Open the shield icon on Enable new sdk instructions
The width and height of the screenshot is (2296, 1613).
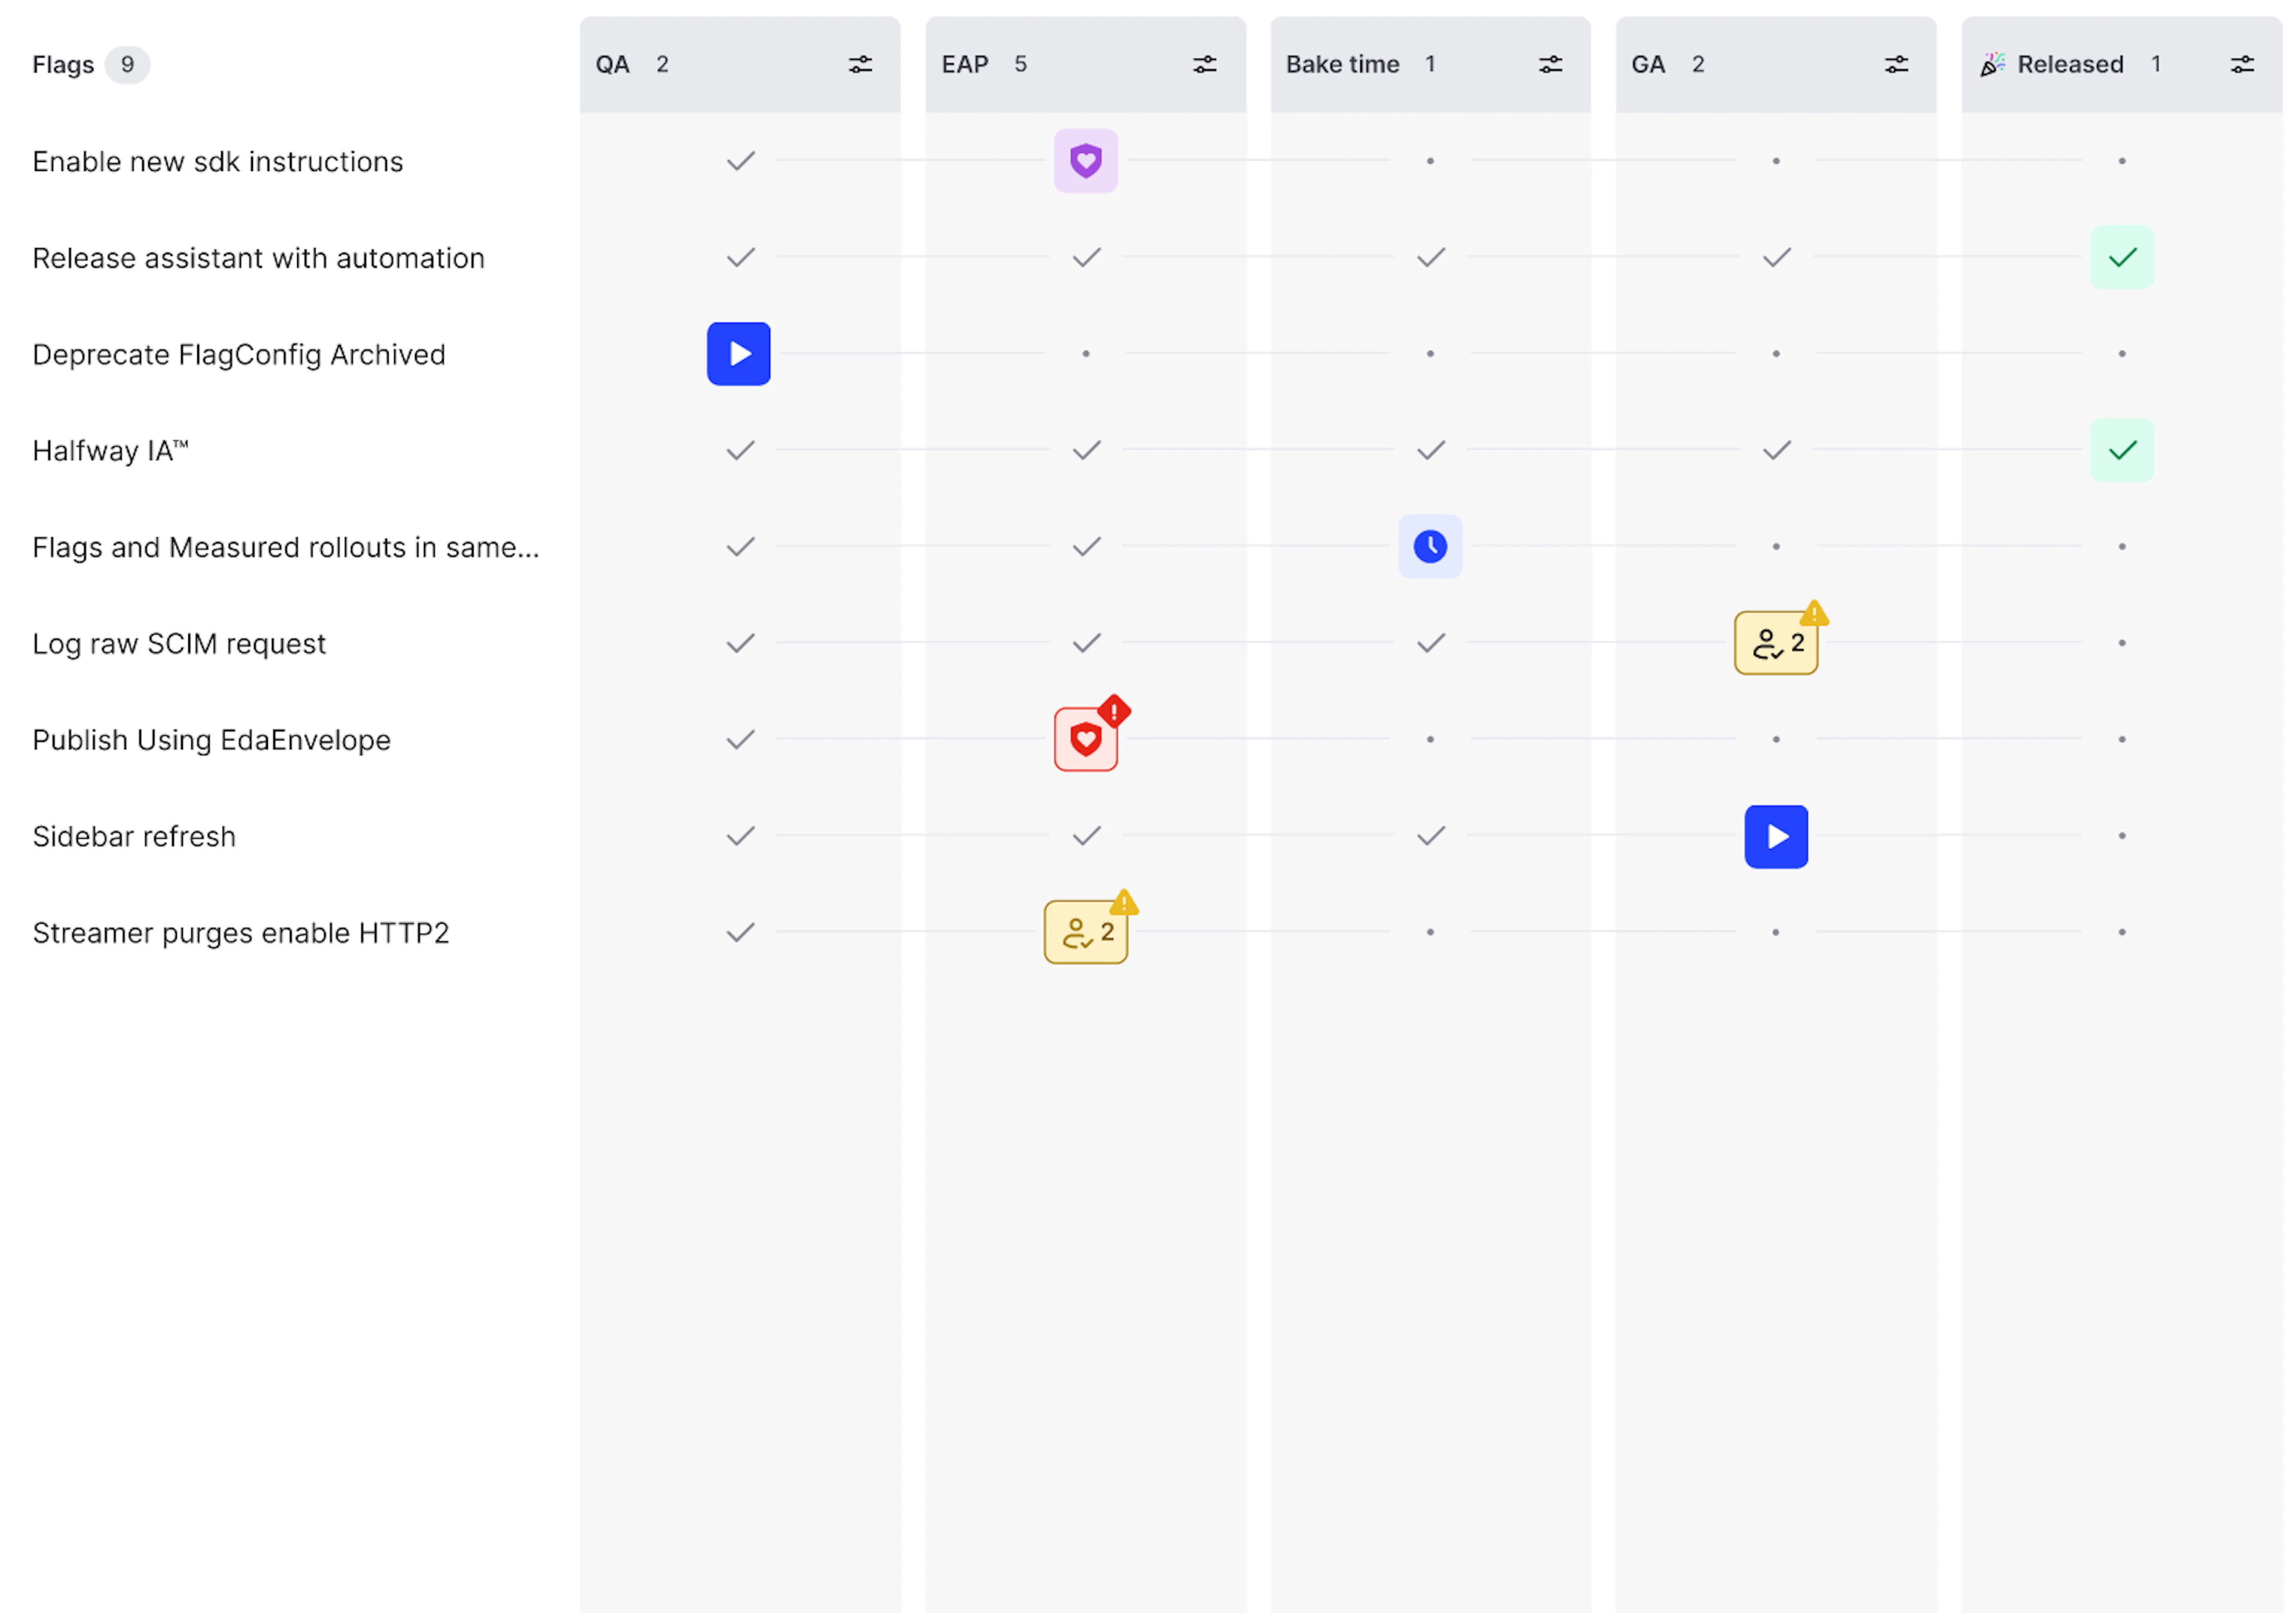(x=1085, y=160)
